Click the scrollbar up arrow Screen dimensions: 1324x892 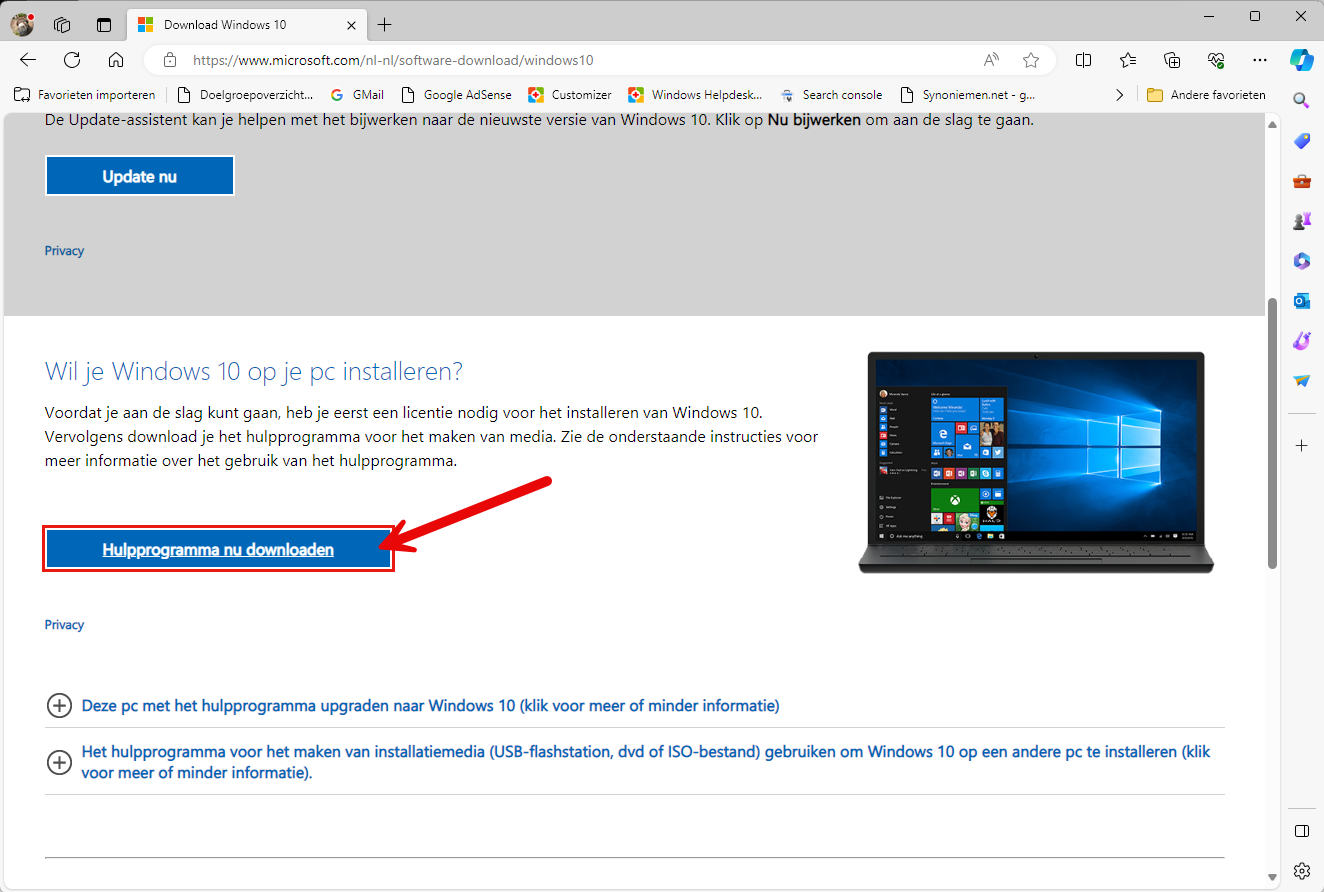[1273, 124]
